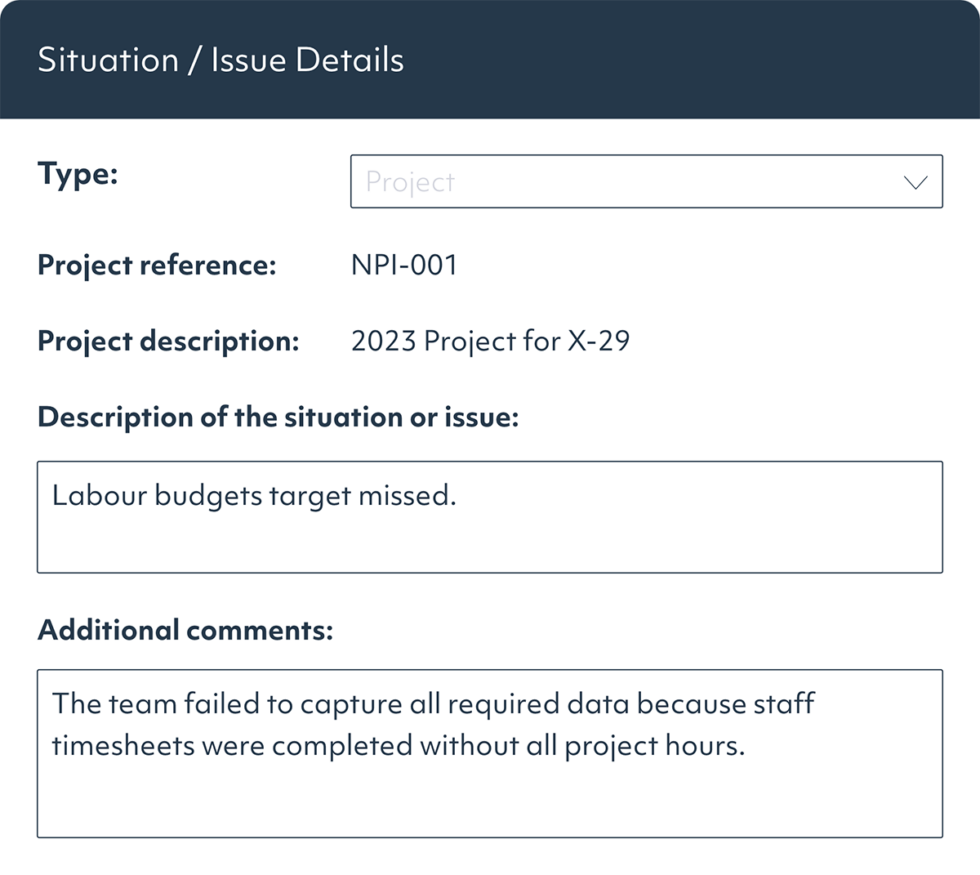Click the 'Situation / Issue Details' header title
980x875 pixels.
(x=221, y=60)
